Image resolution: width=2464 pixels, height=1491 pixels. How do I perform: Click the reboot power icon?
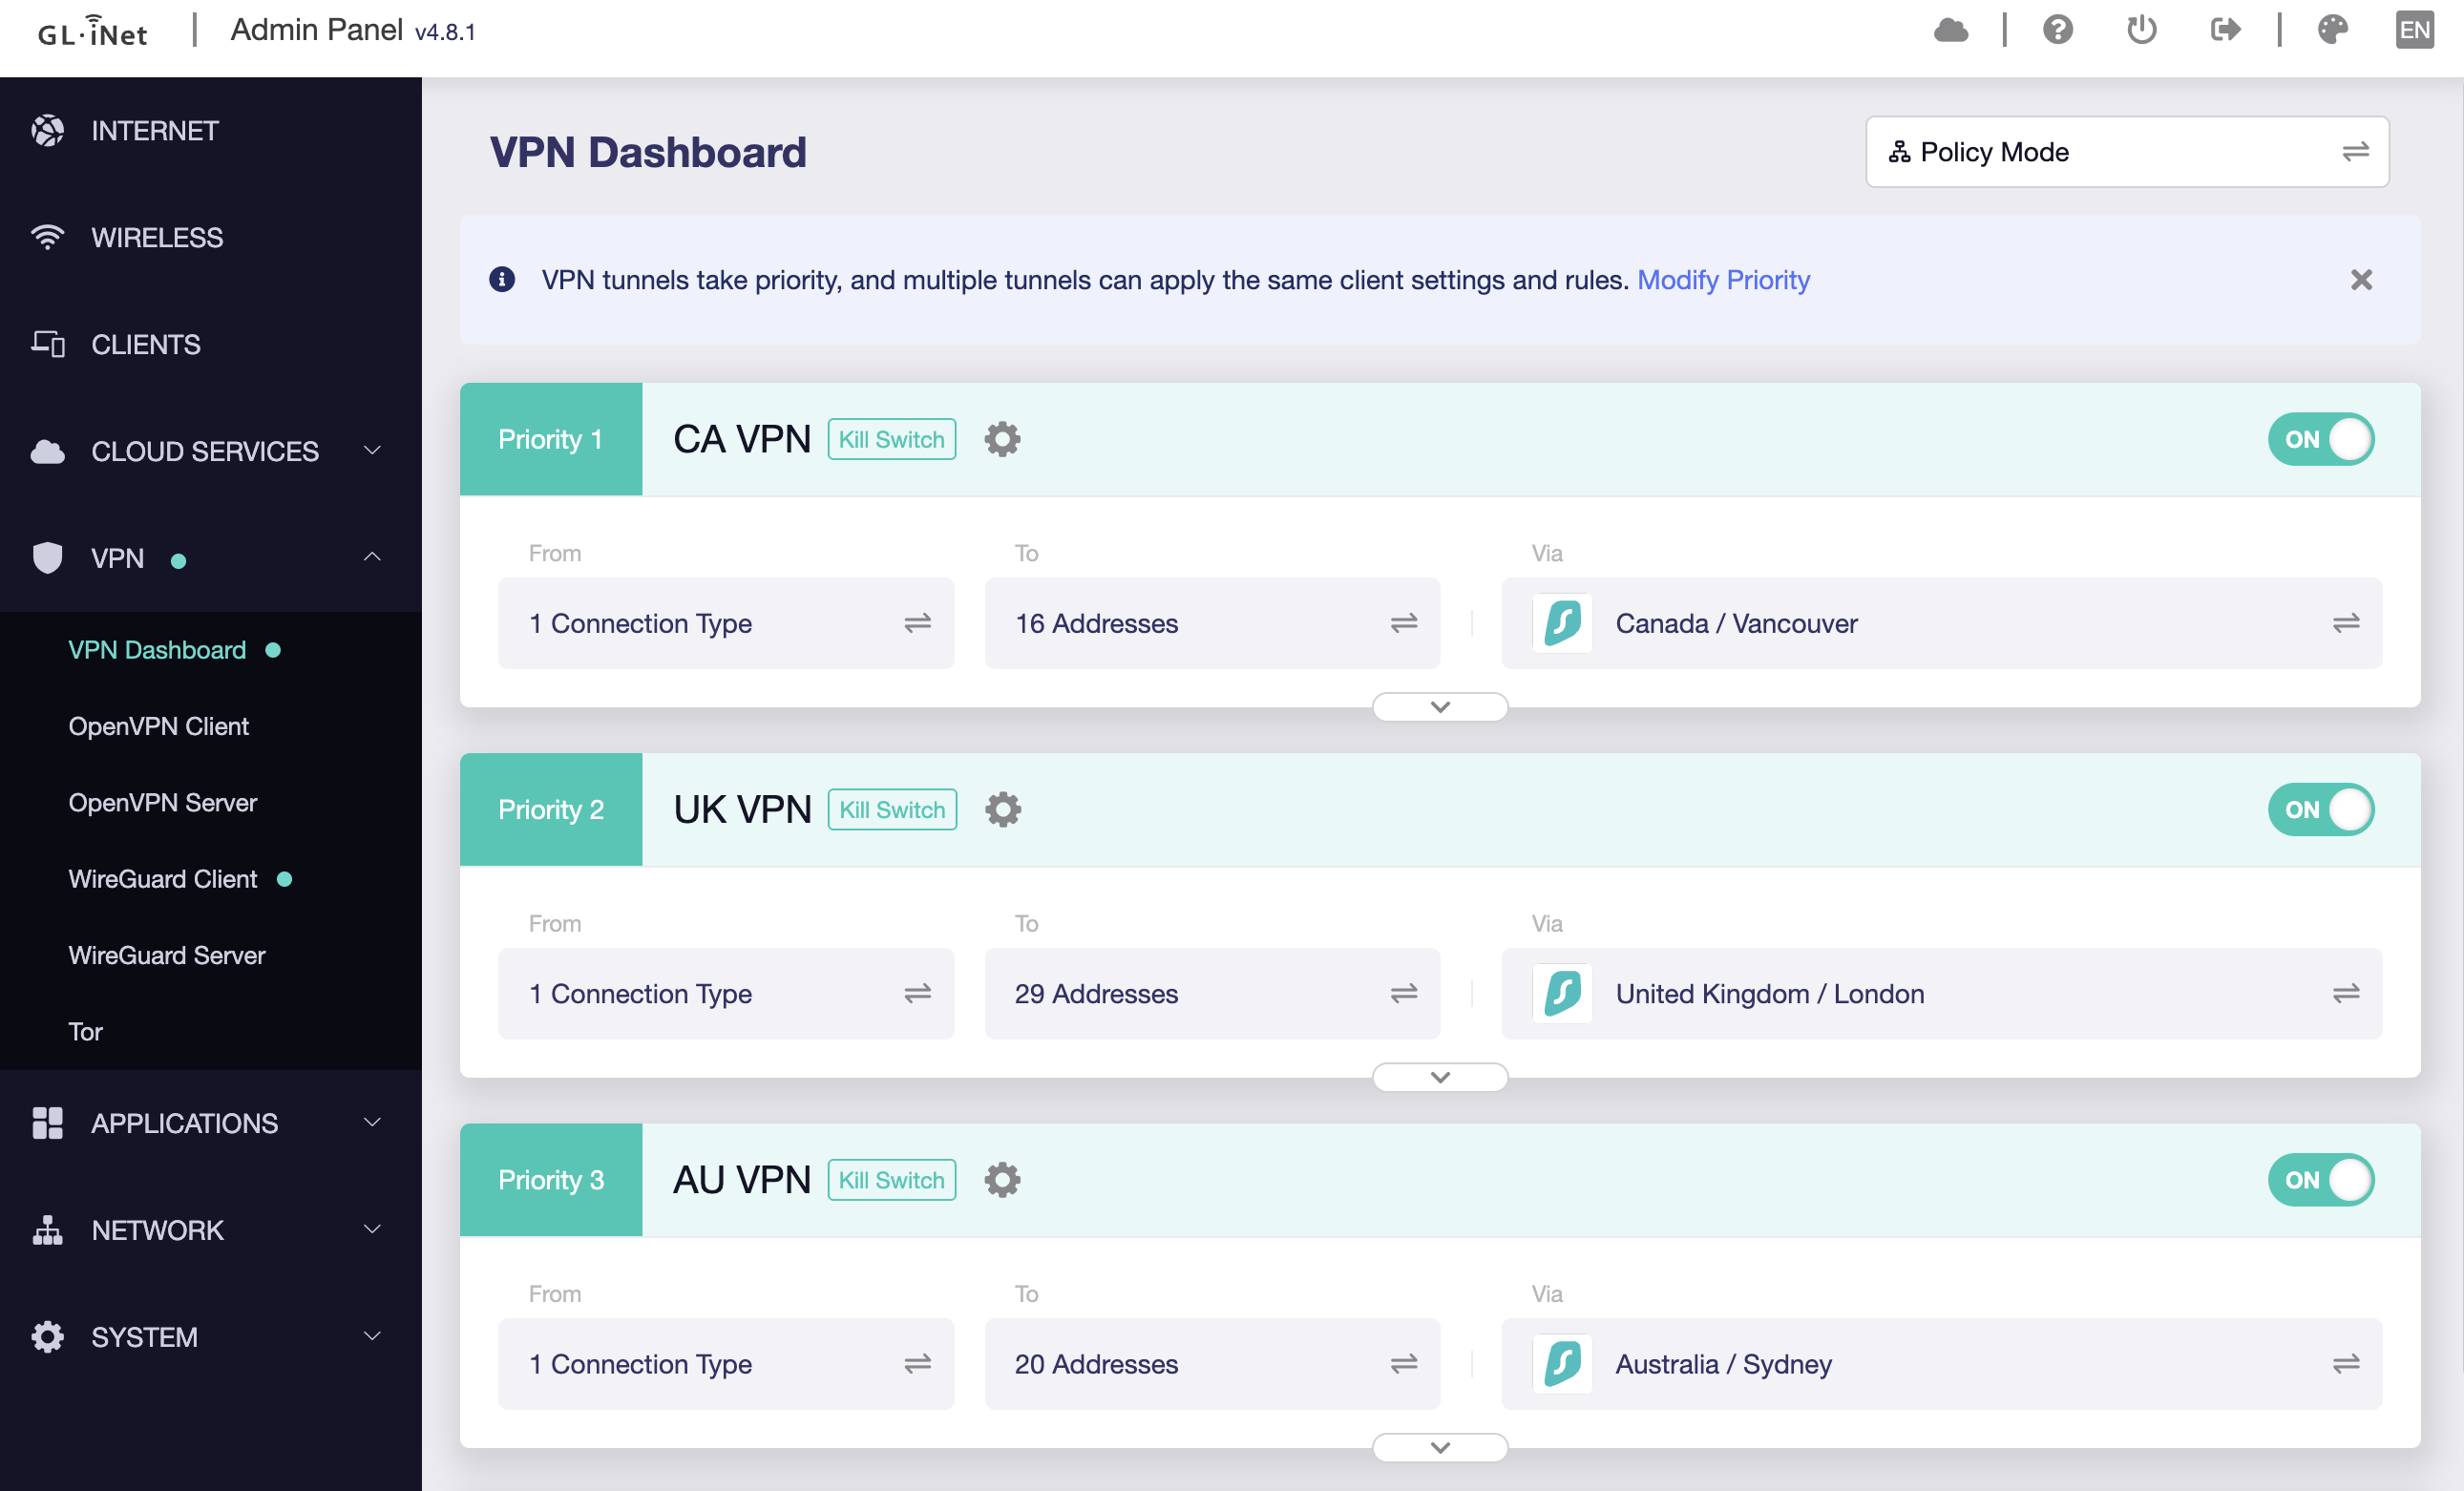(x=2141, y=30)
